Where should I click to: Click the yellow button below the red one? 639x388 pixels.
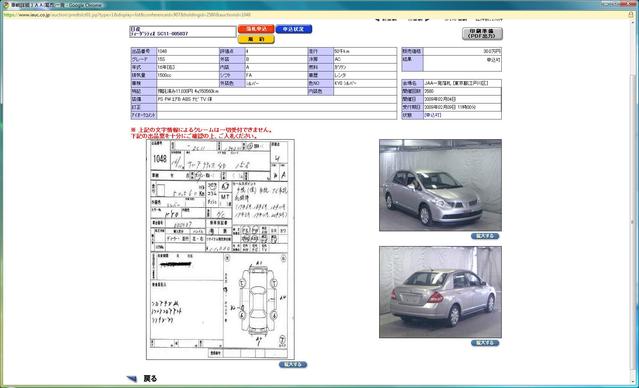pos(256,39)
